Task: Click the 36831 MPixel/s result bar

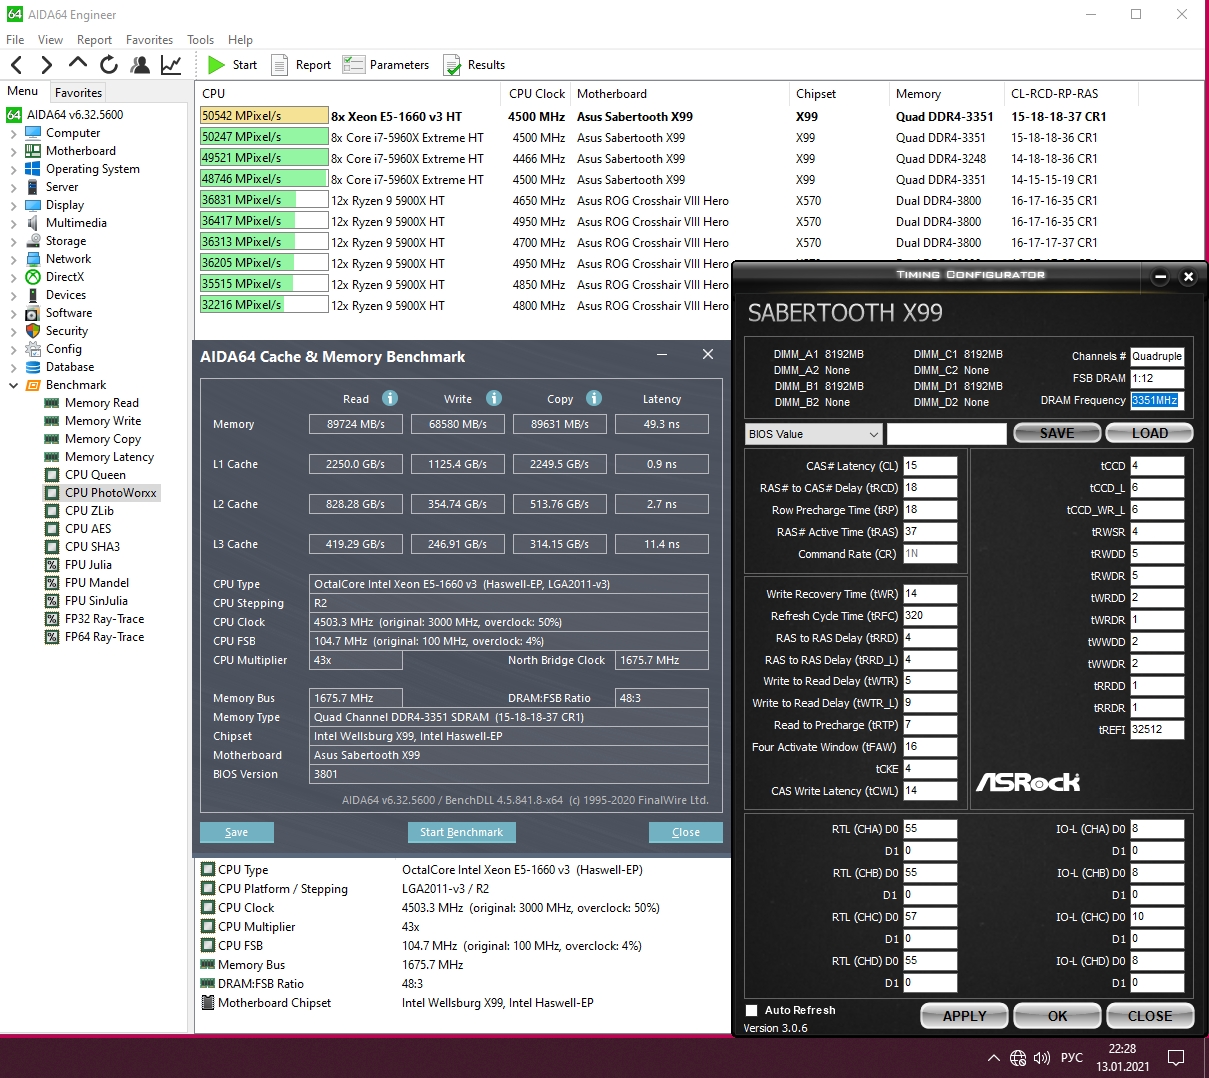Action: pyautogui.click(x=264, y=200)
